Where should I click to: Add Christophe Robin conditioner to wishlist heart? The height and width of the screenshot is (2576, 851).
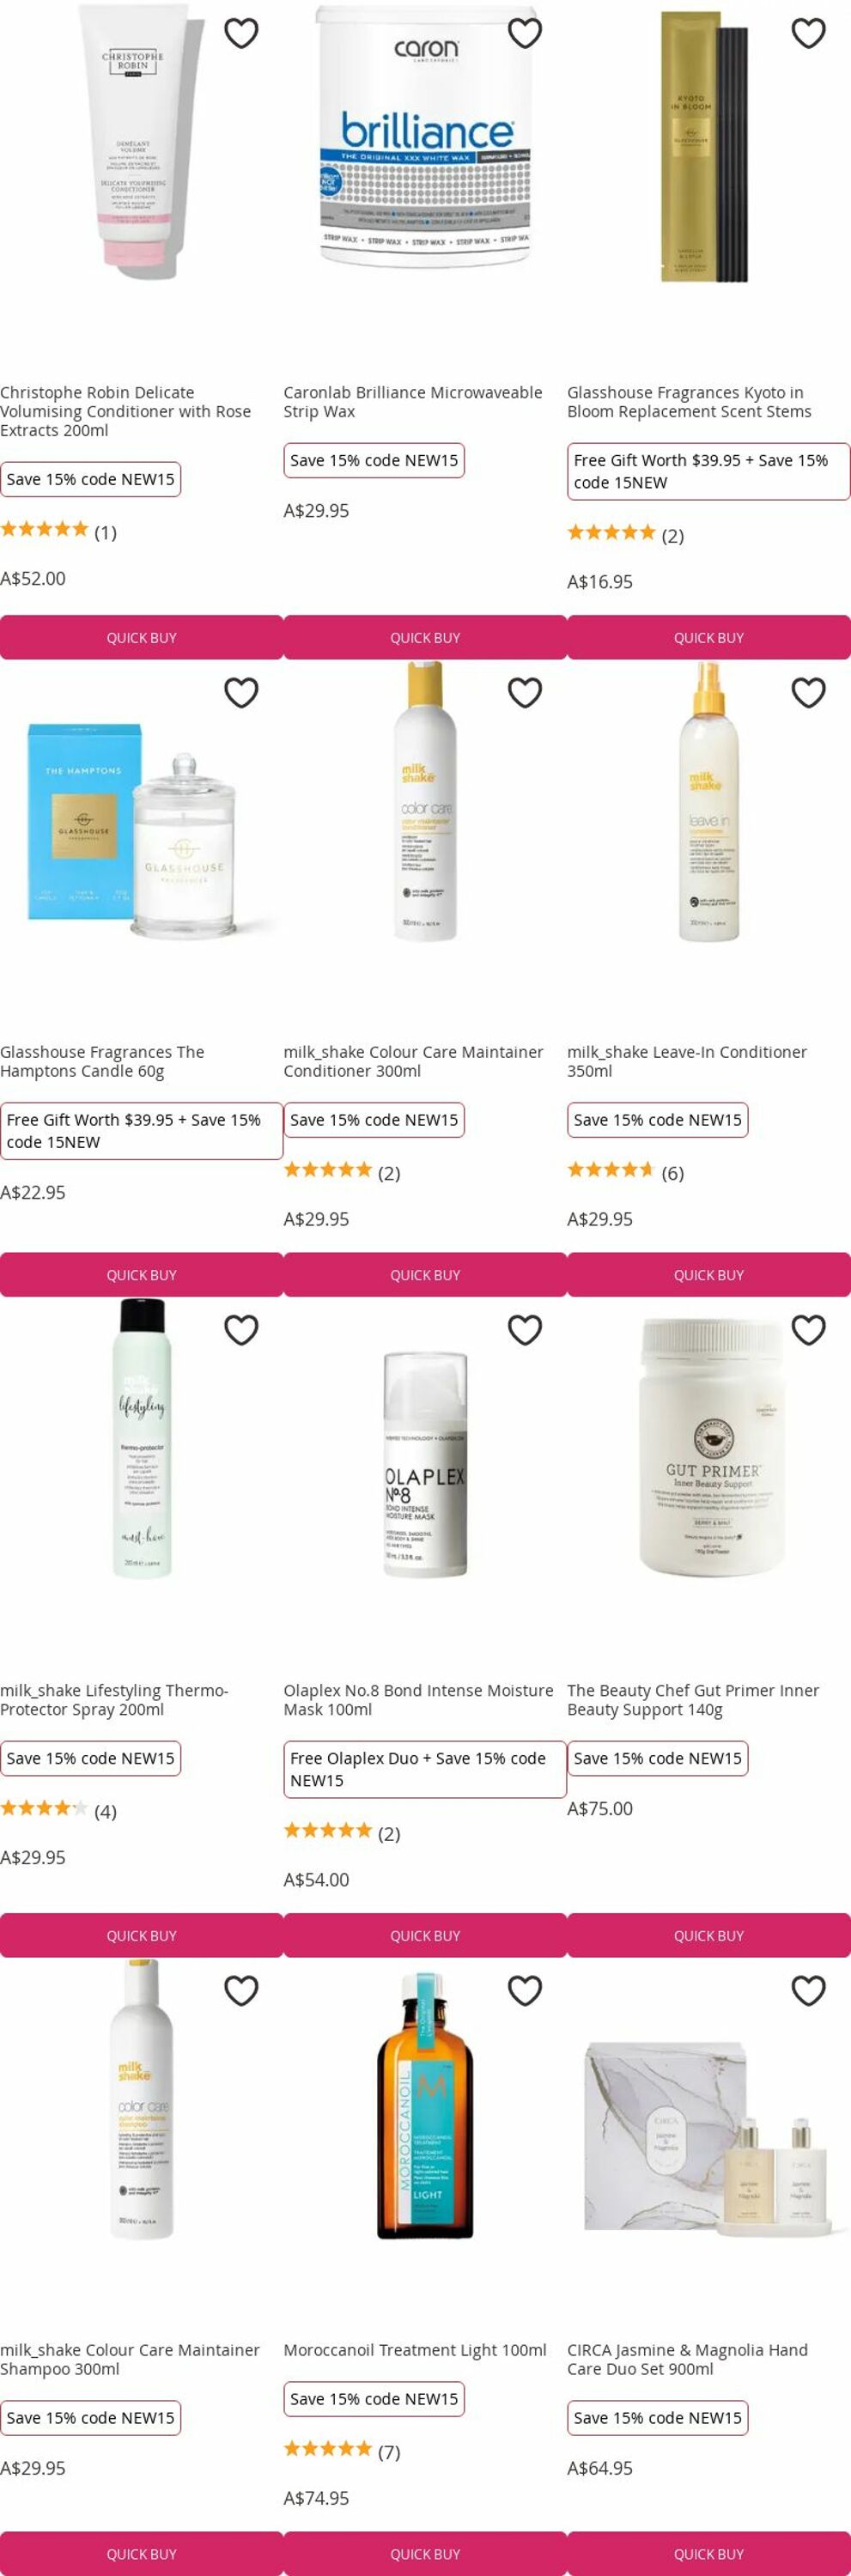coord(241,33)
